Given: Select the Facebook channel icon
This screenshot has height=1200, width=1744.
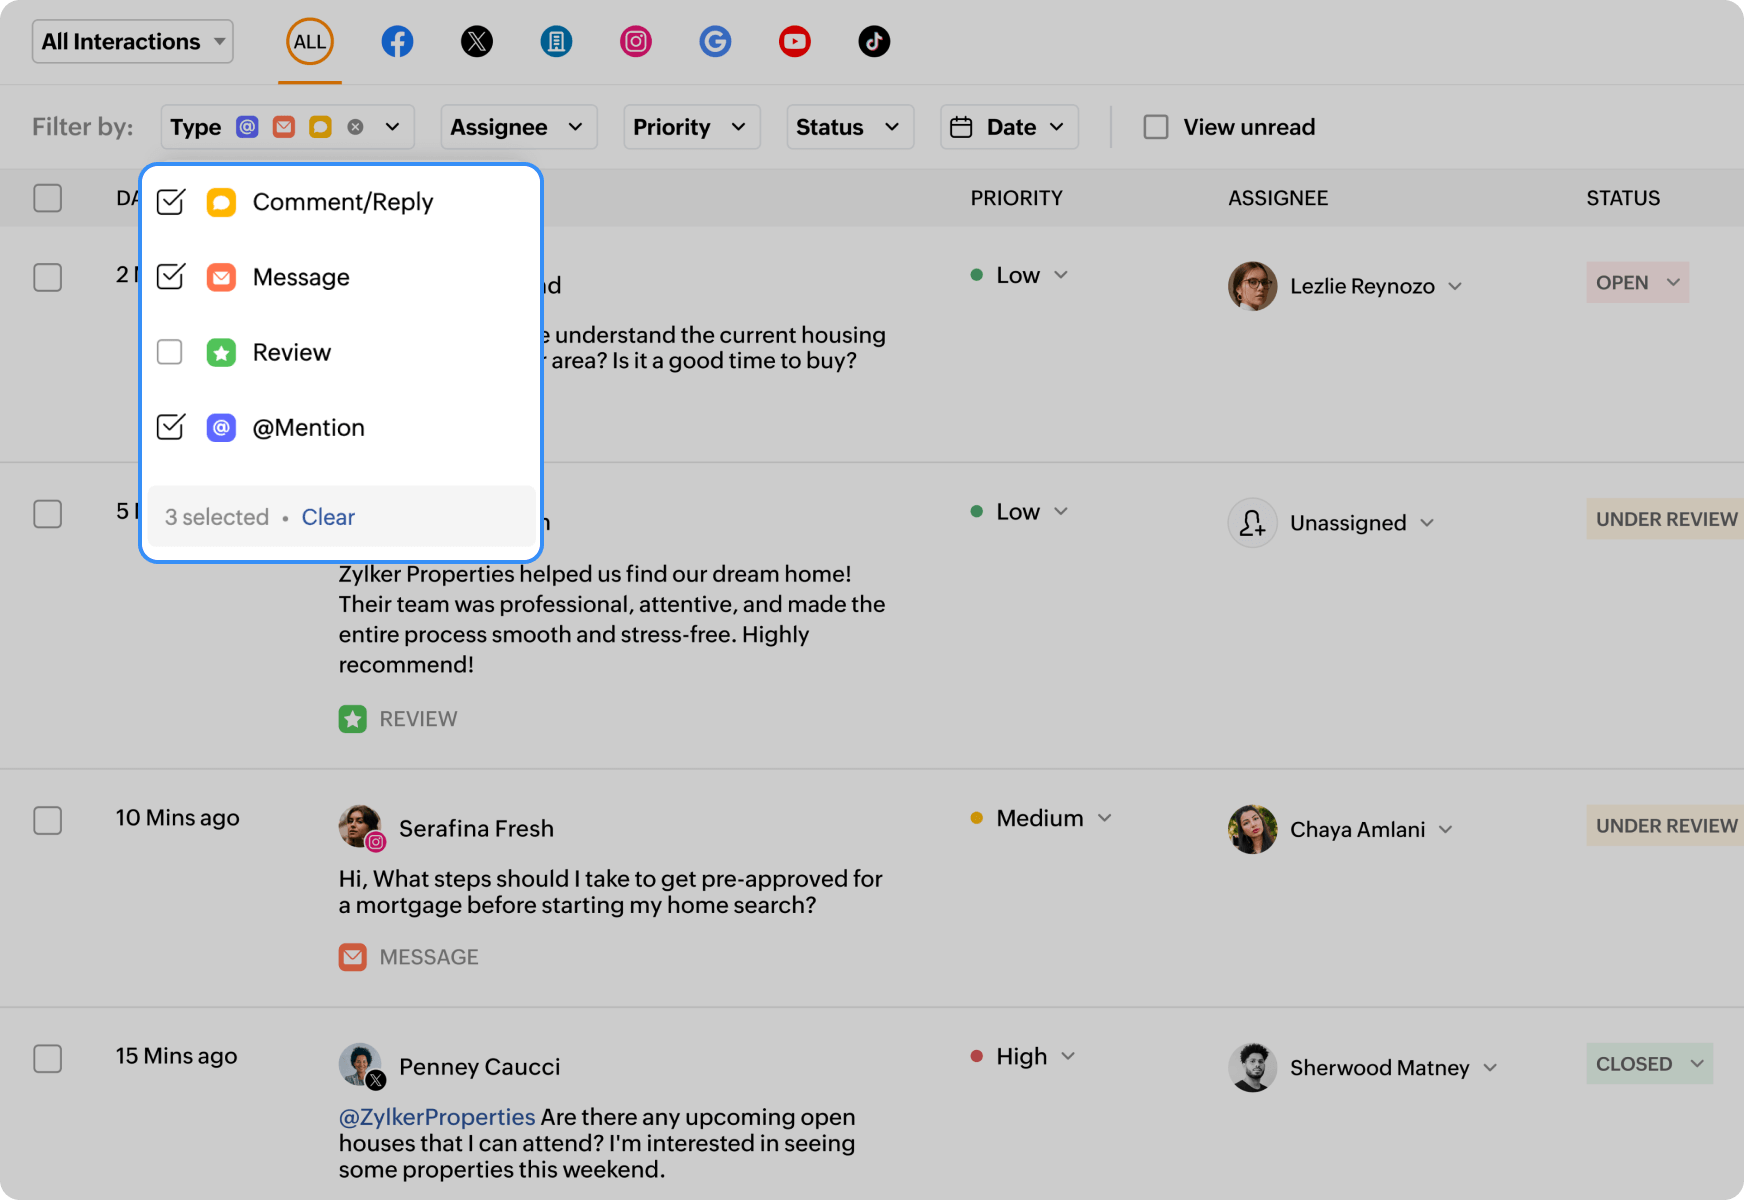Looking at the screenshot, I should [397, 41].
